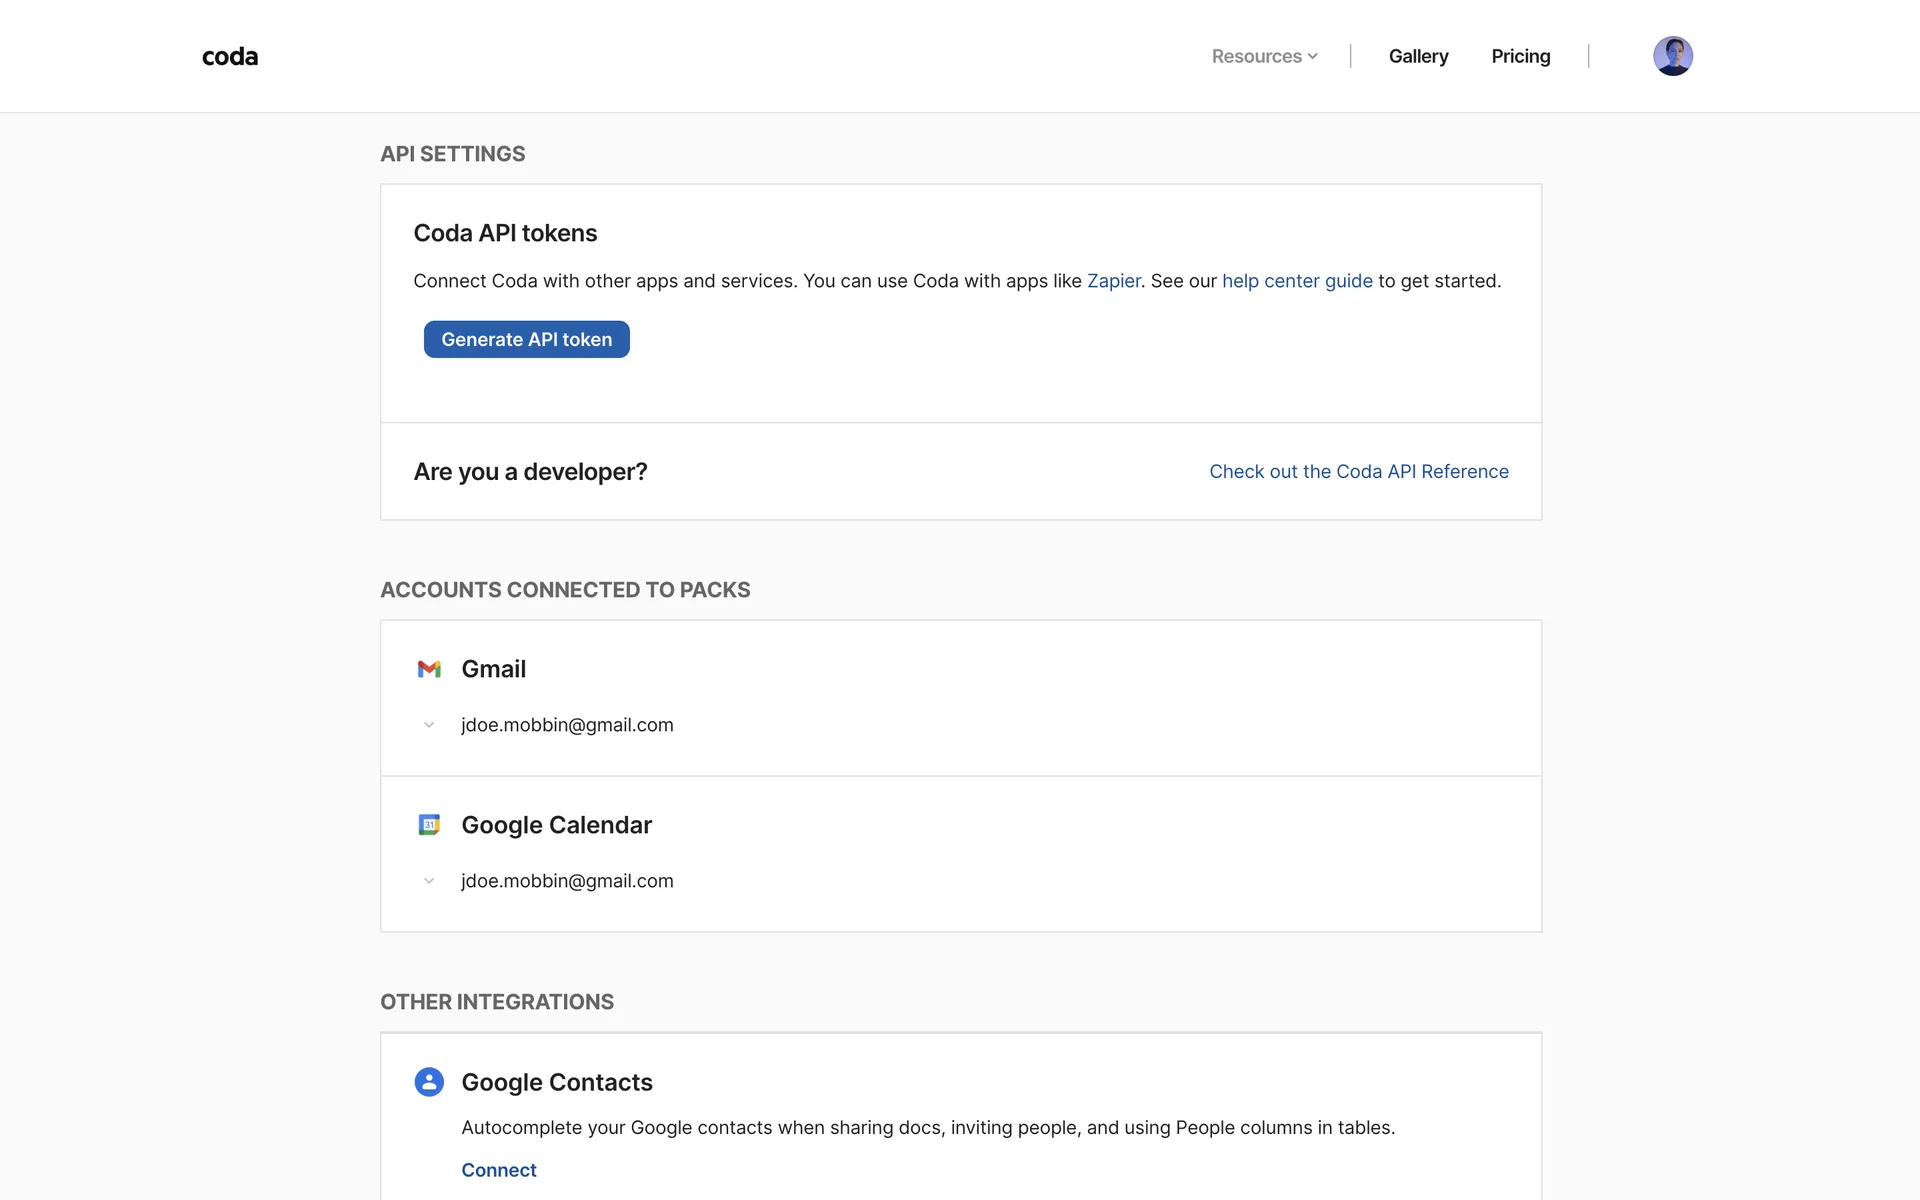This screenshot has width=1920, height=1200.
Task: Click the coda logo in header
Action: pos(230,57)
